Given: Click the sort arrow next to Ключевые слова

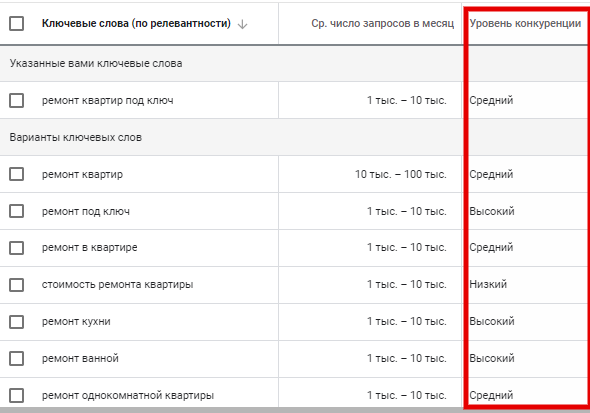Looking at the screenshot, I should pyautogui.click(x=243, y=24).
